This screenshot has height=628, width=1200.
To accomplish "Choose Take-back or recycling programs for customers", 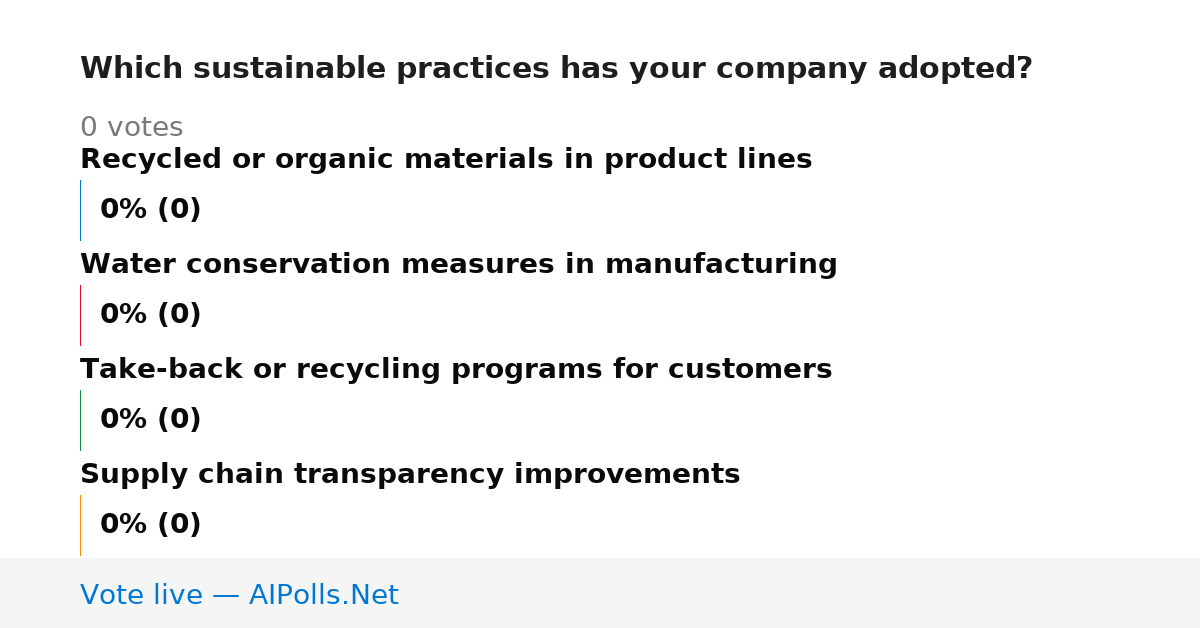I will 456,370.
